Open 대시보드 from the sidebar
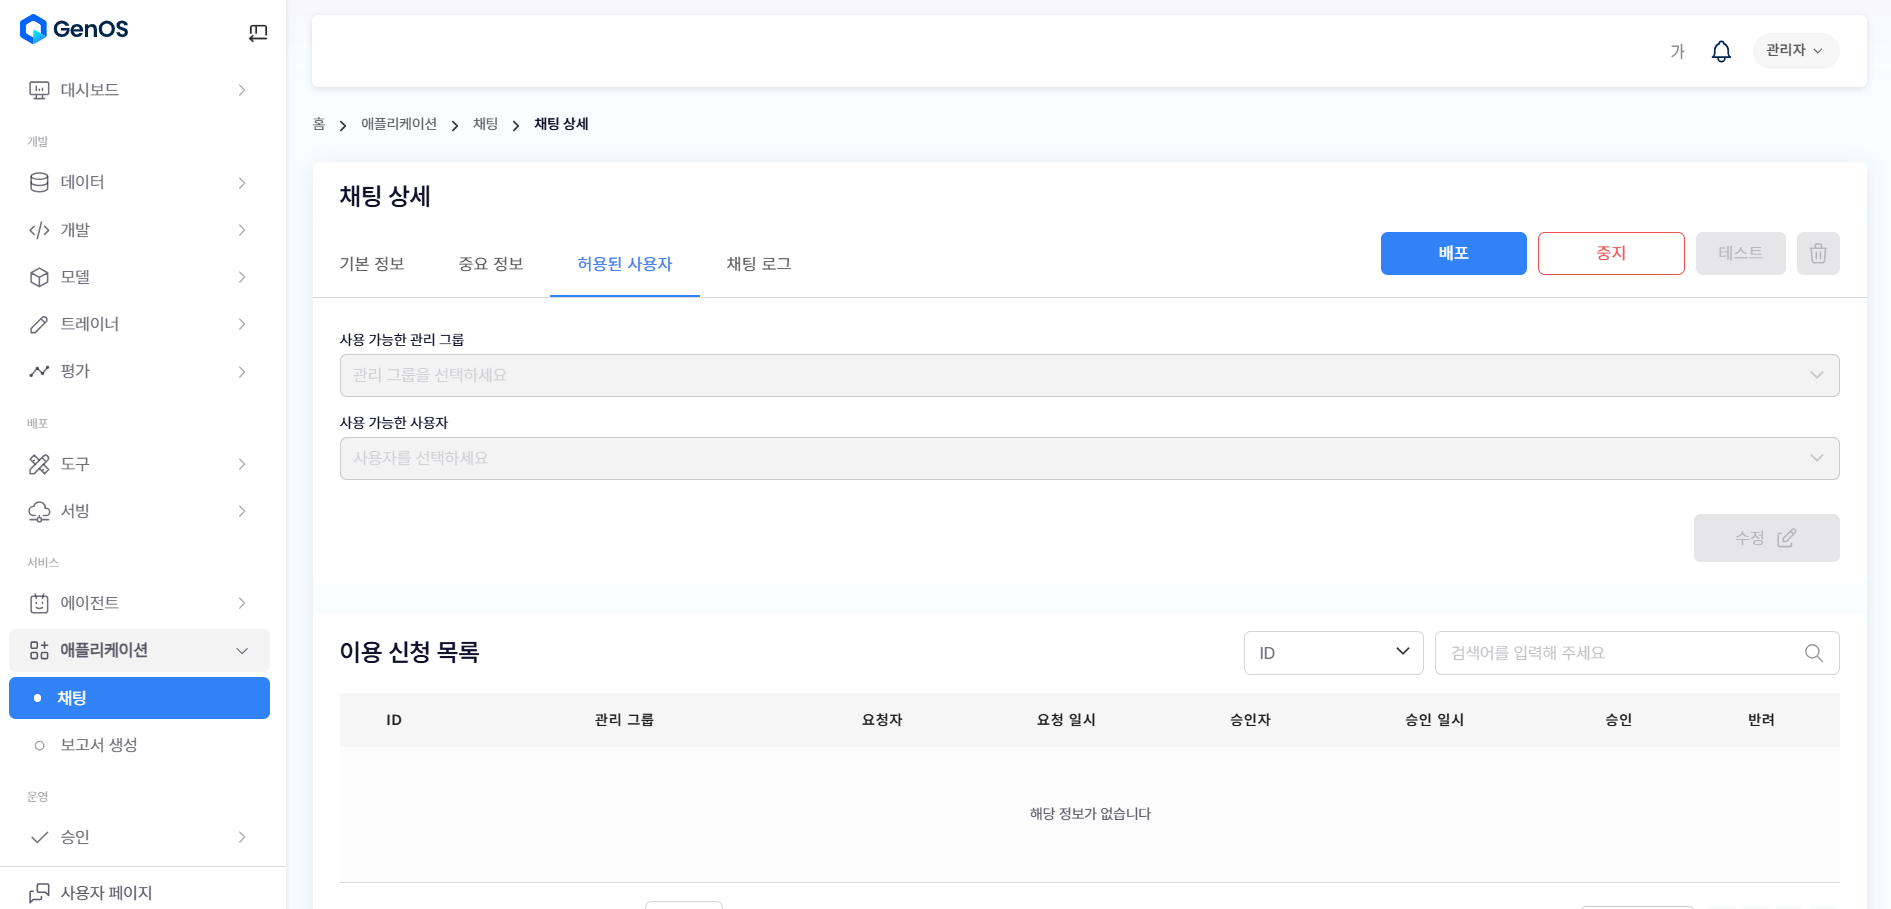The width and height of the screenshot is (1891, 909). [x=138, y=90]
